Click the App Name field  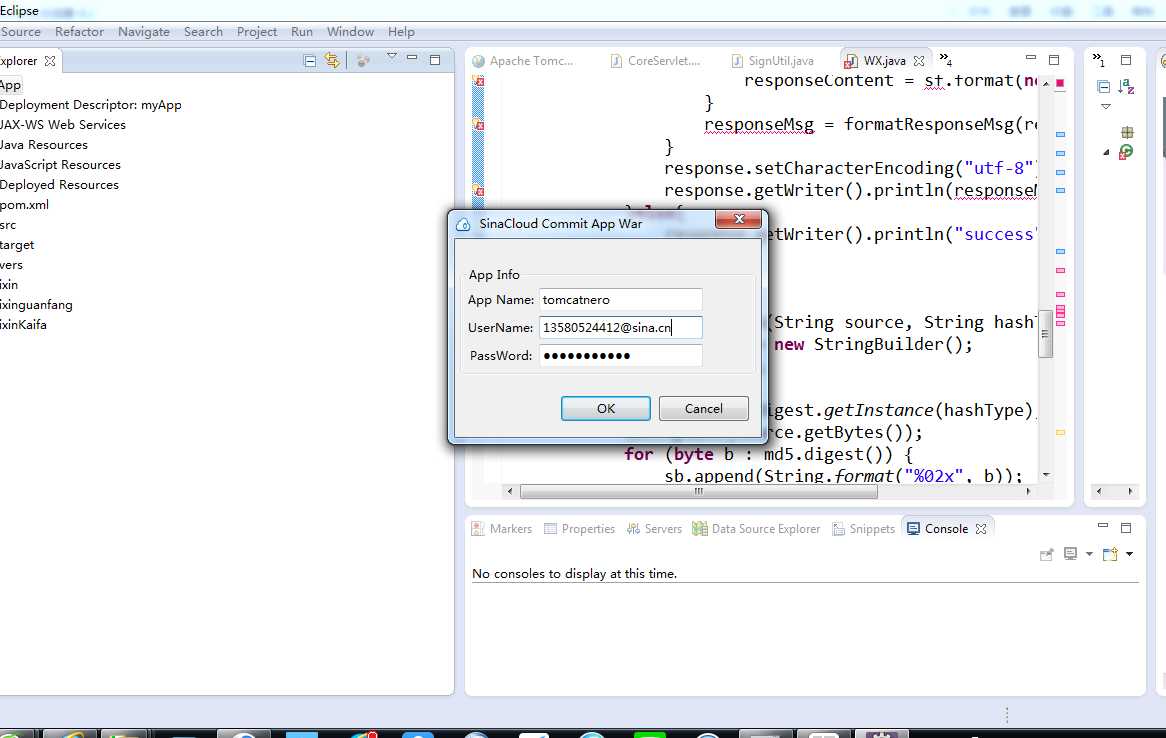click(620, 300)
